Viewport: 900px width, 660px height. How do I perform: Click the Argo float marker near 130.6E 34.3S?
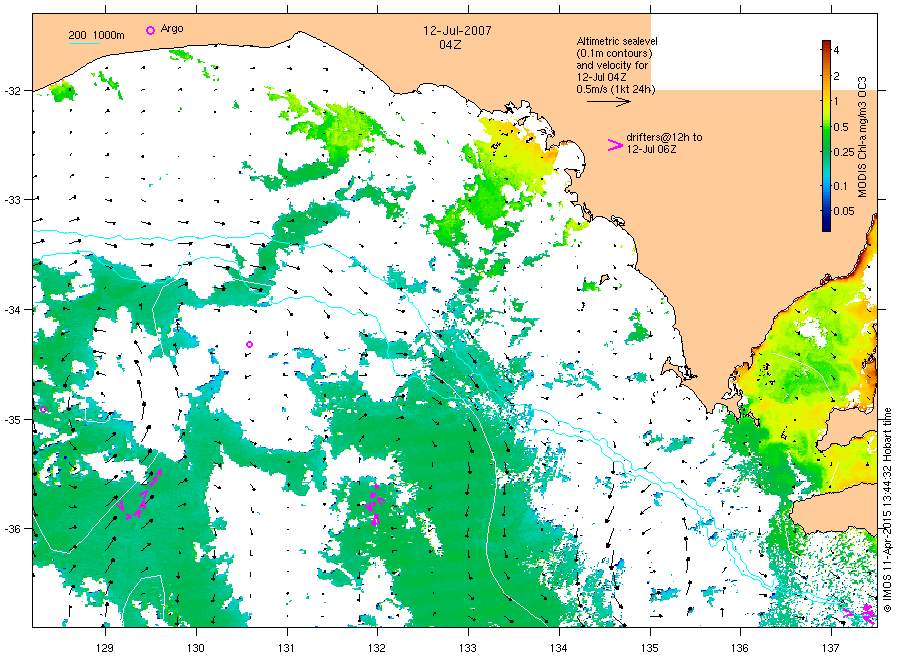249,344
